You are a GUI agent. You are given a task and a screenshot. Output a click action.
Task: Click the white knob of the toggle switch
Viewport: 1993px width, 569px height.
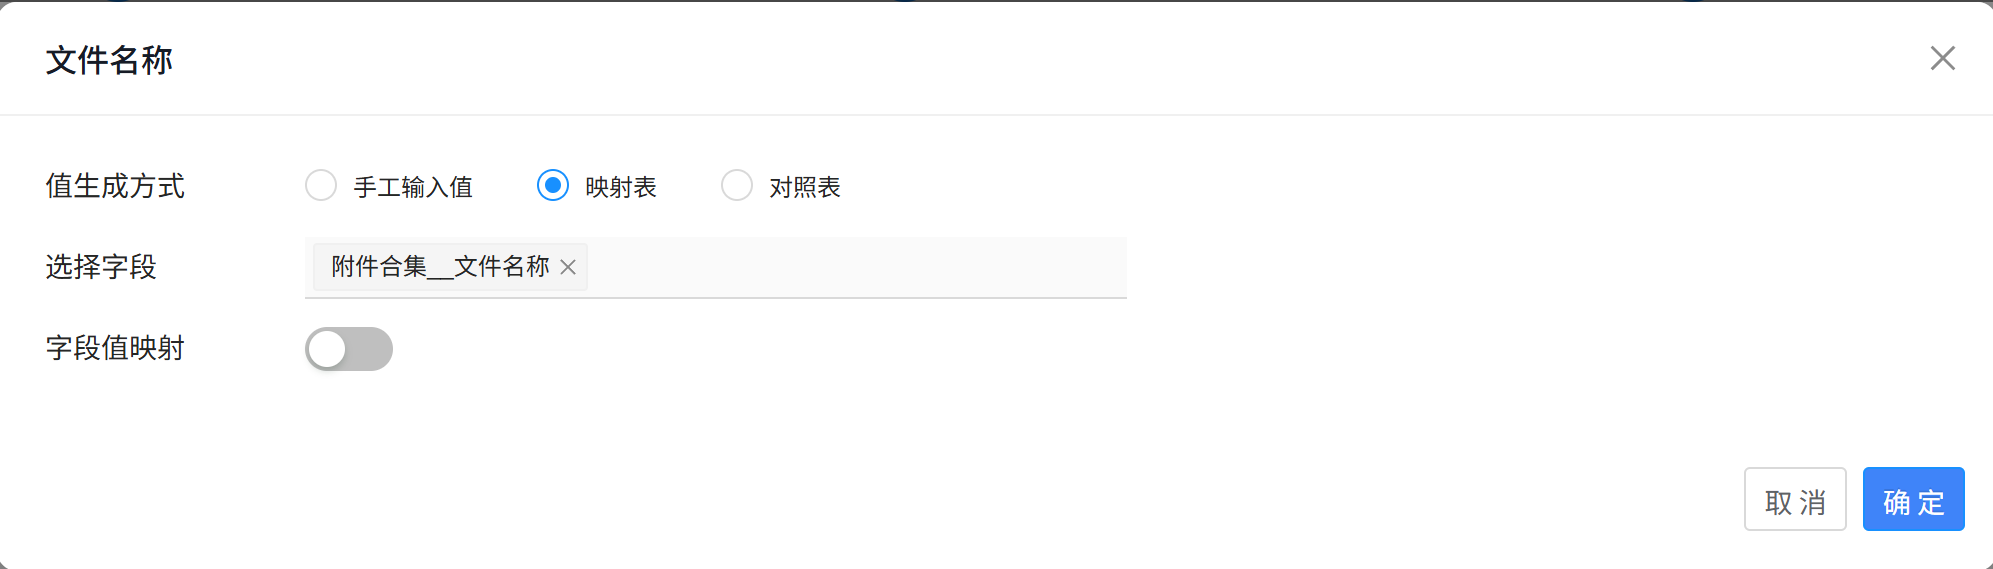(327, 349)
